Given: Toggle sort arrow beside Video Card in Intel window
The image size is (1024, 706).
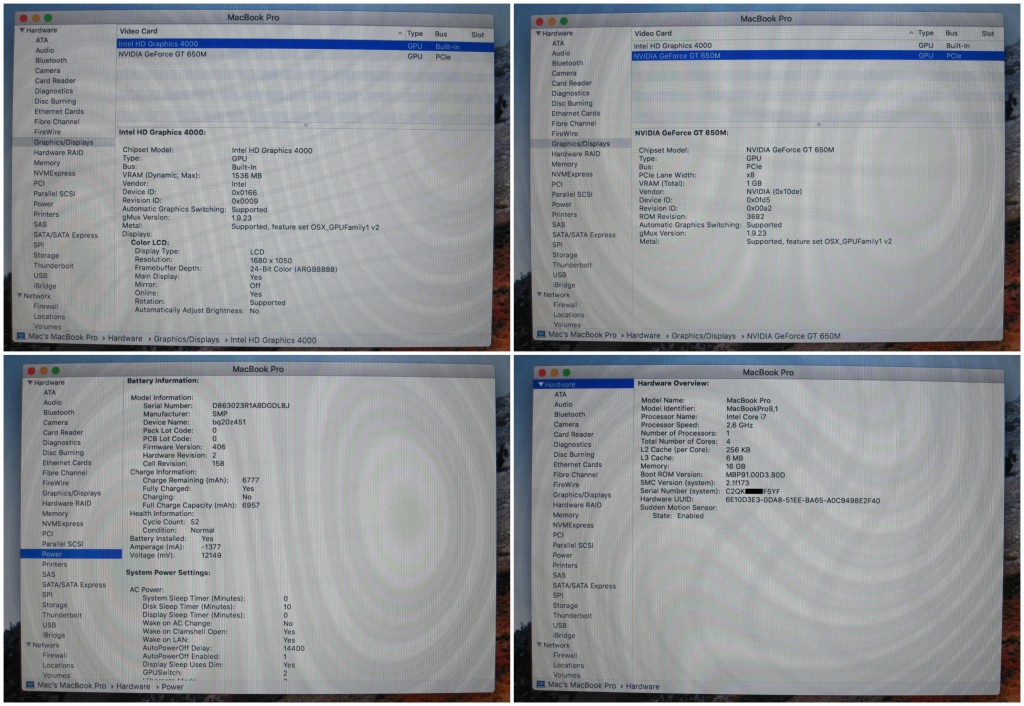Looking at the screenshot, I should point(400,33).
